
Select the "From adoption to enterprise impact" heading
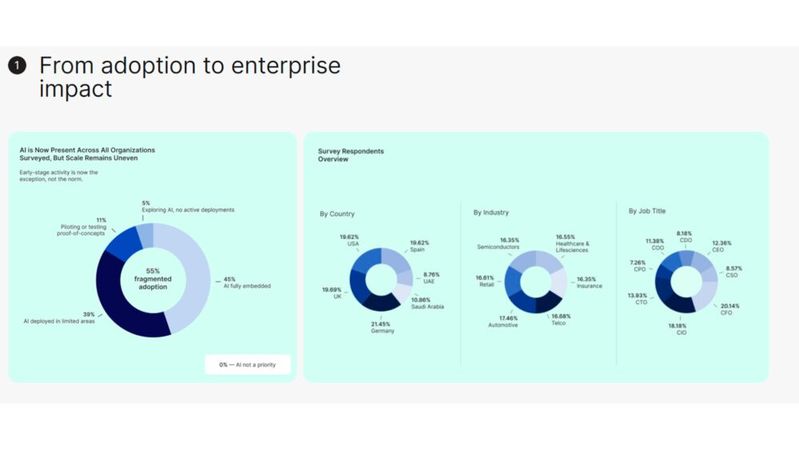189,77
